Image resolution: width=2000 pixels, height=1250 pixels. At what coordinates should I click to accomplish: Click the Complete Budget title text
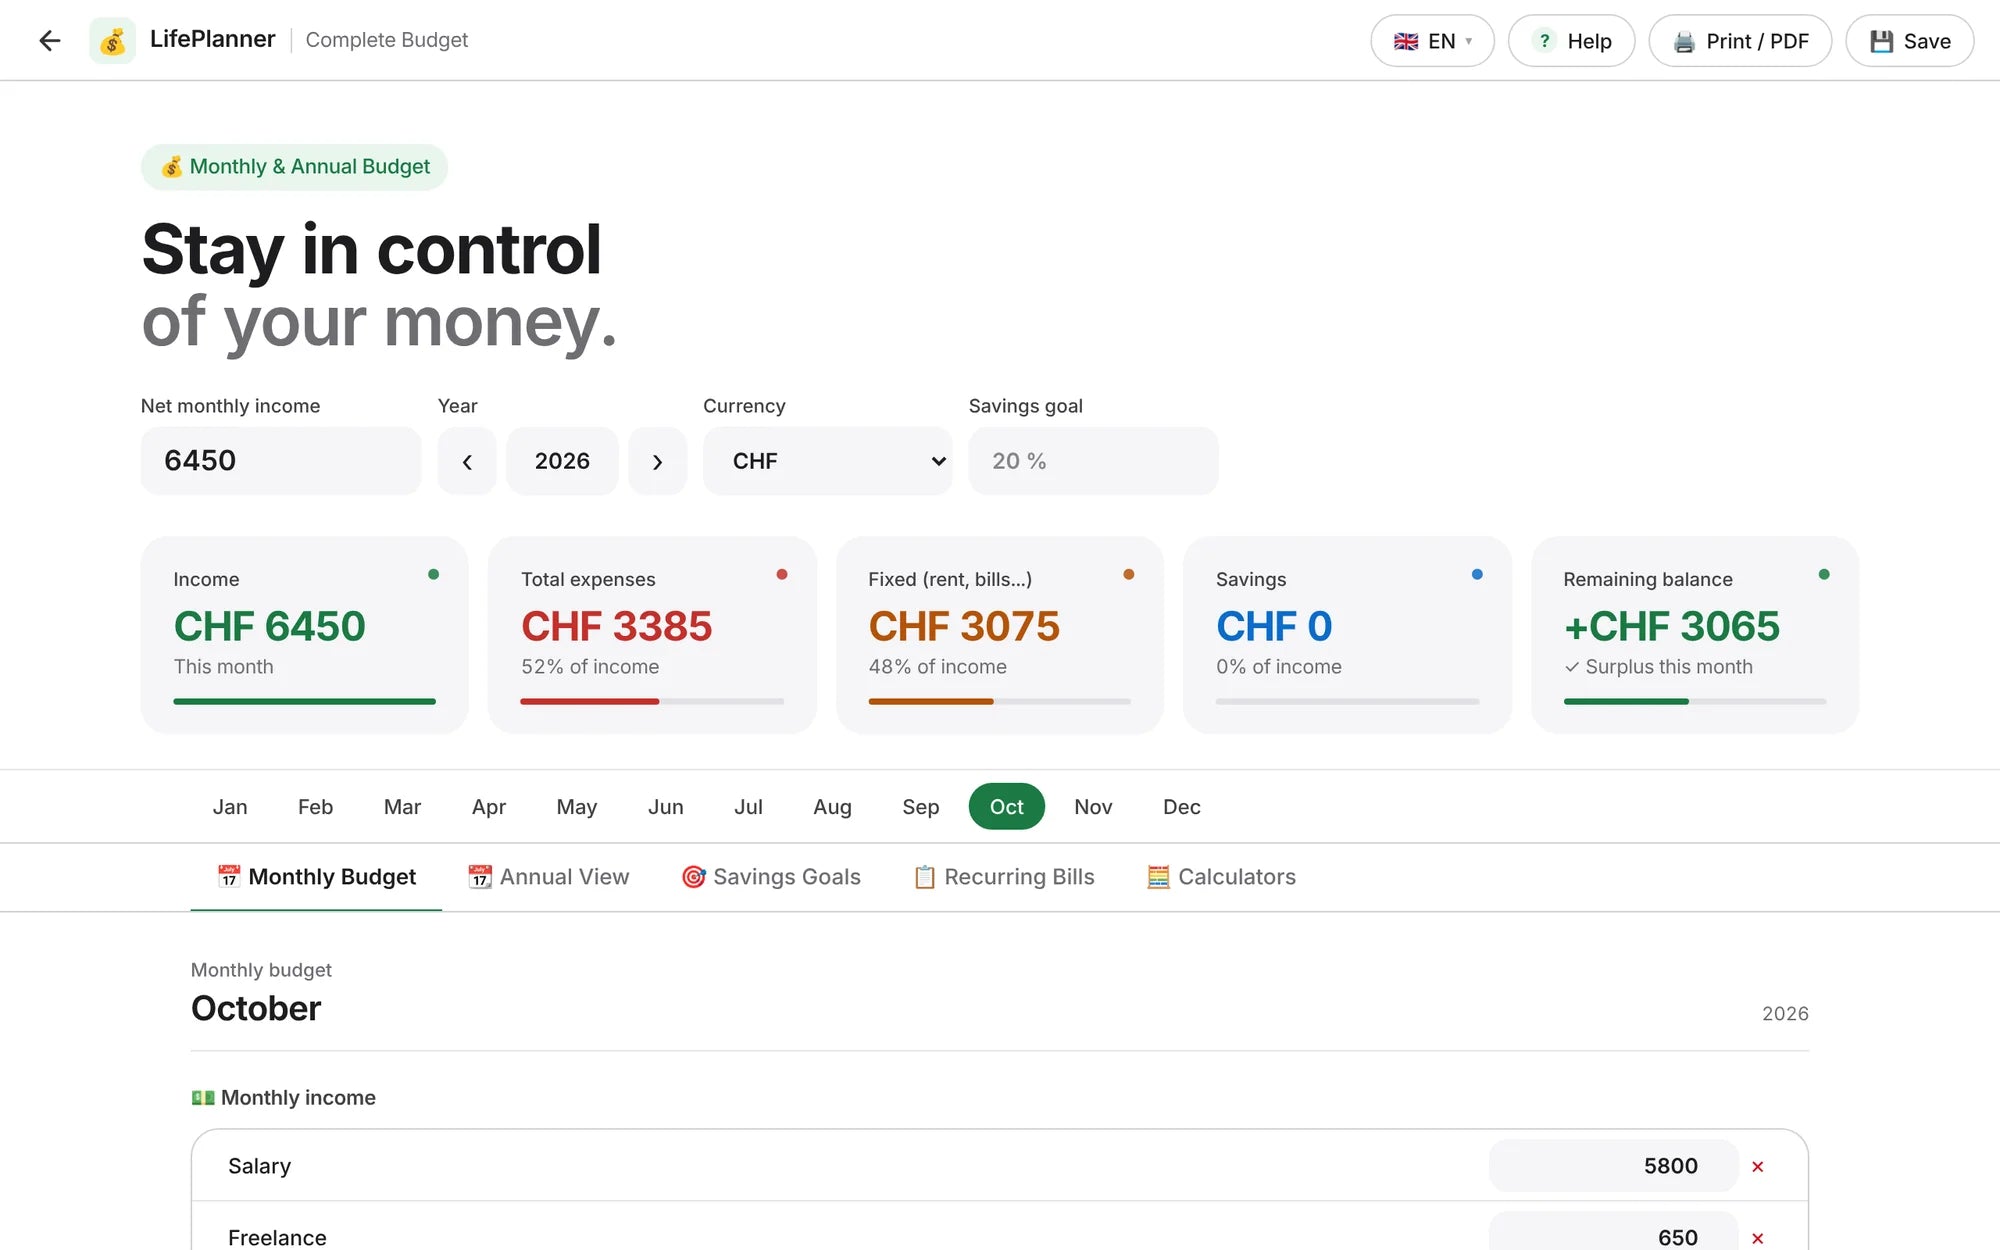point(386,40)
